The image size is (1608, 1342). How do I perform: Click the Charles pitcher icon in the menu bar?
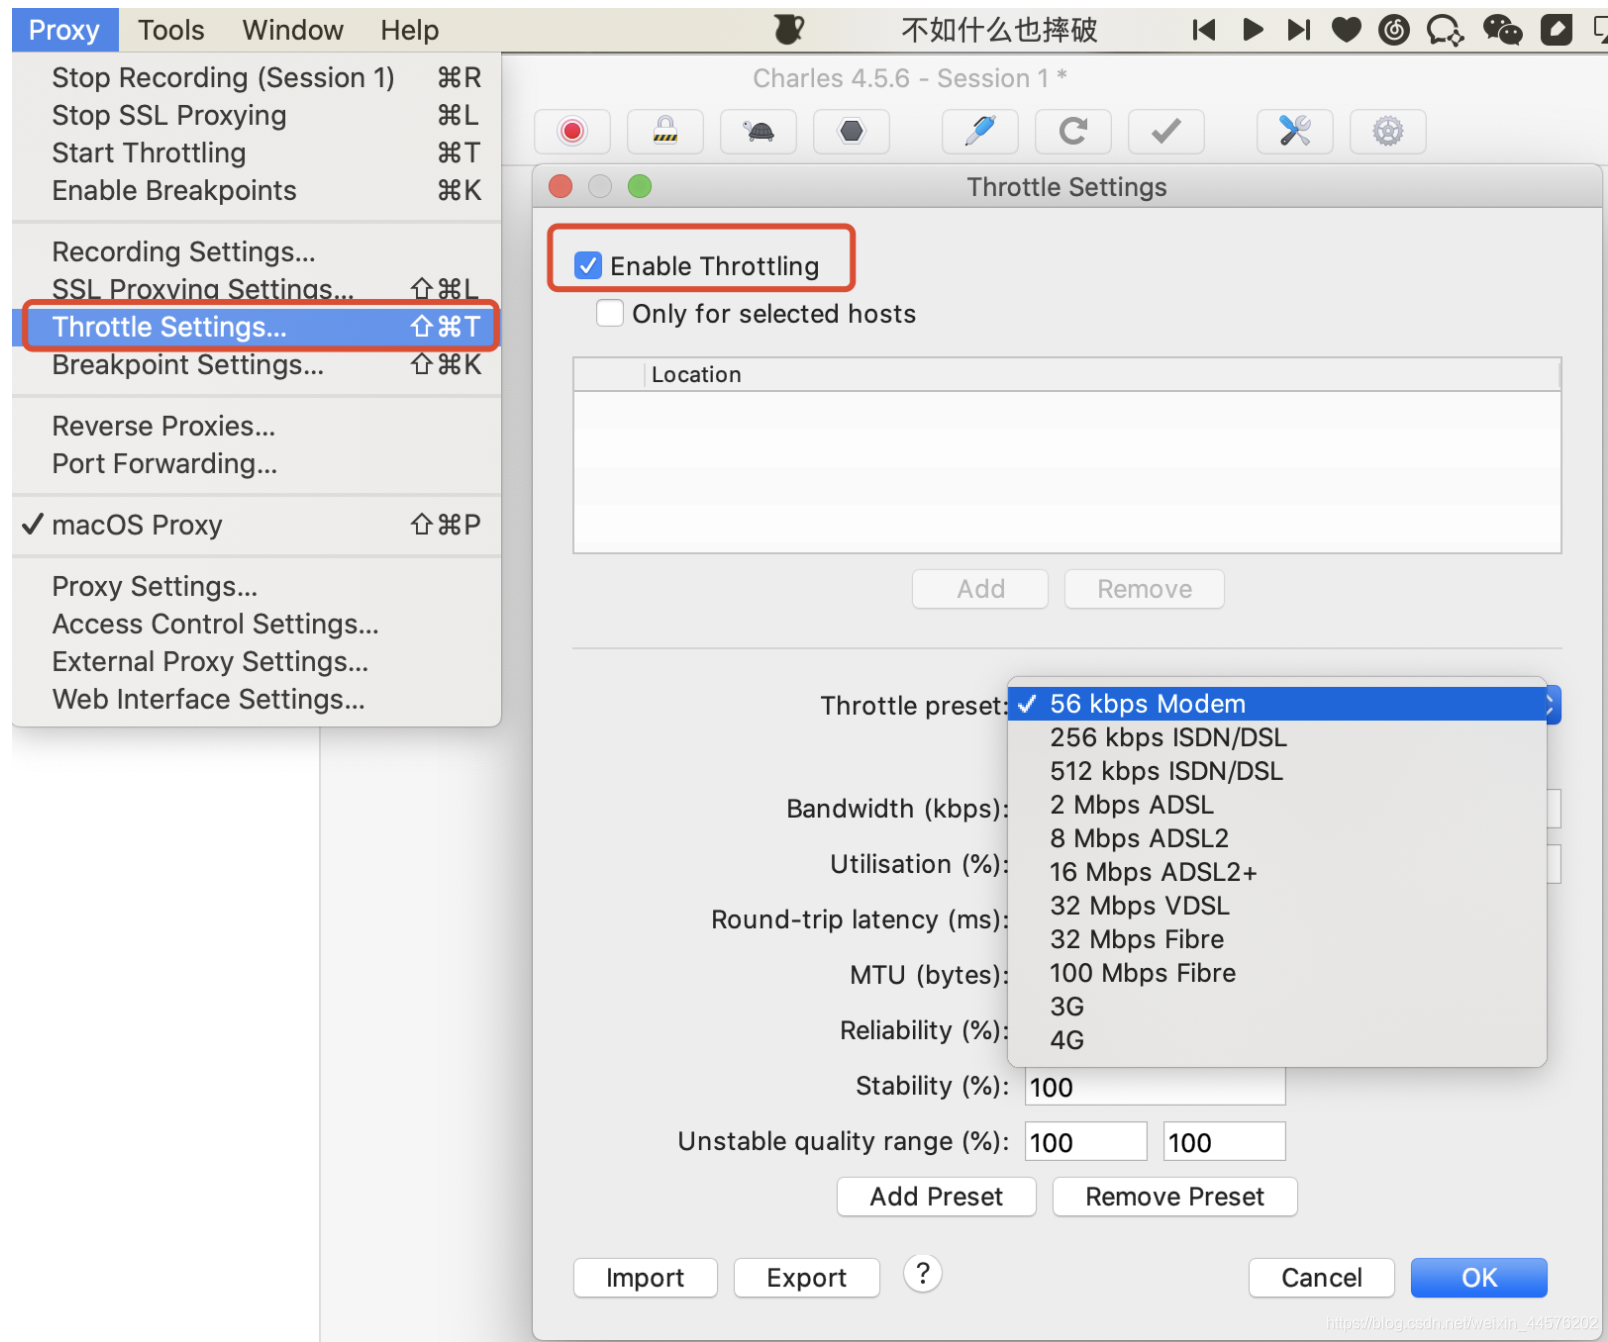click(x=789, y=30)
